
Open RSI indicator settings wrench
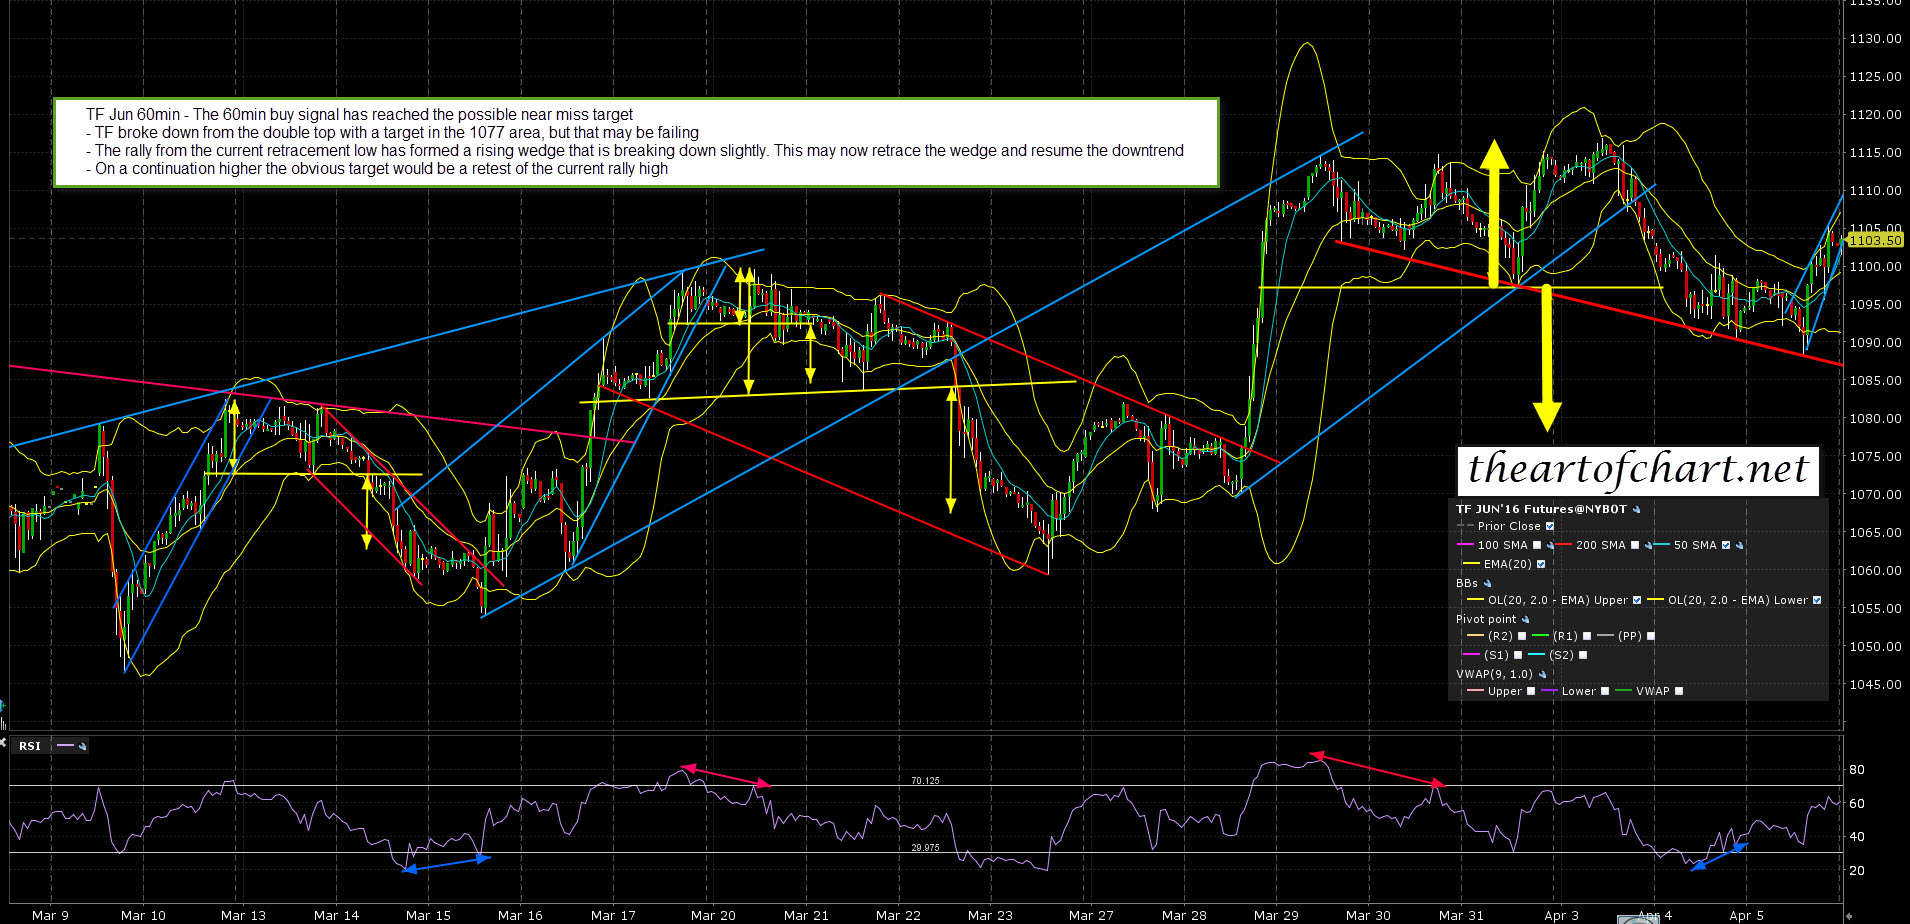(x=82, y=746)
